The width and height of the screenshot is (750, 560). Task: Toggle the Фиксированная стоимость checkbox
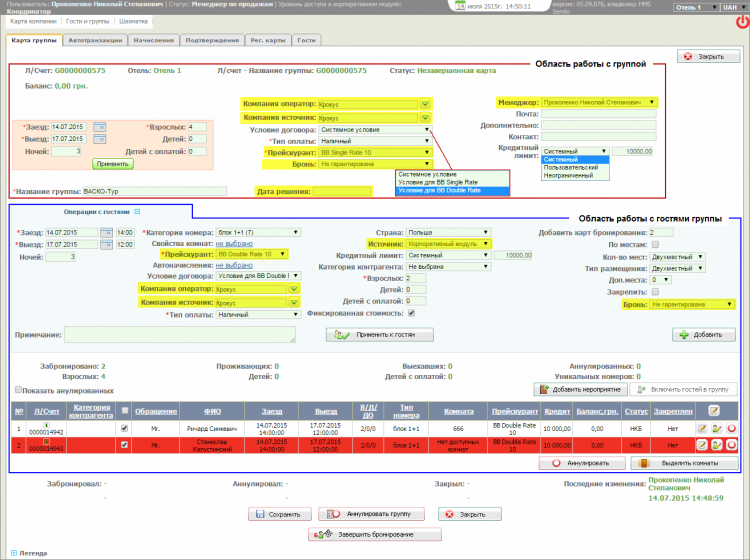point(411,313)
